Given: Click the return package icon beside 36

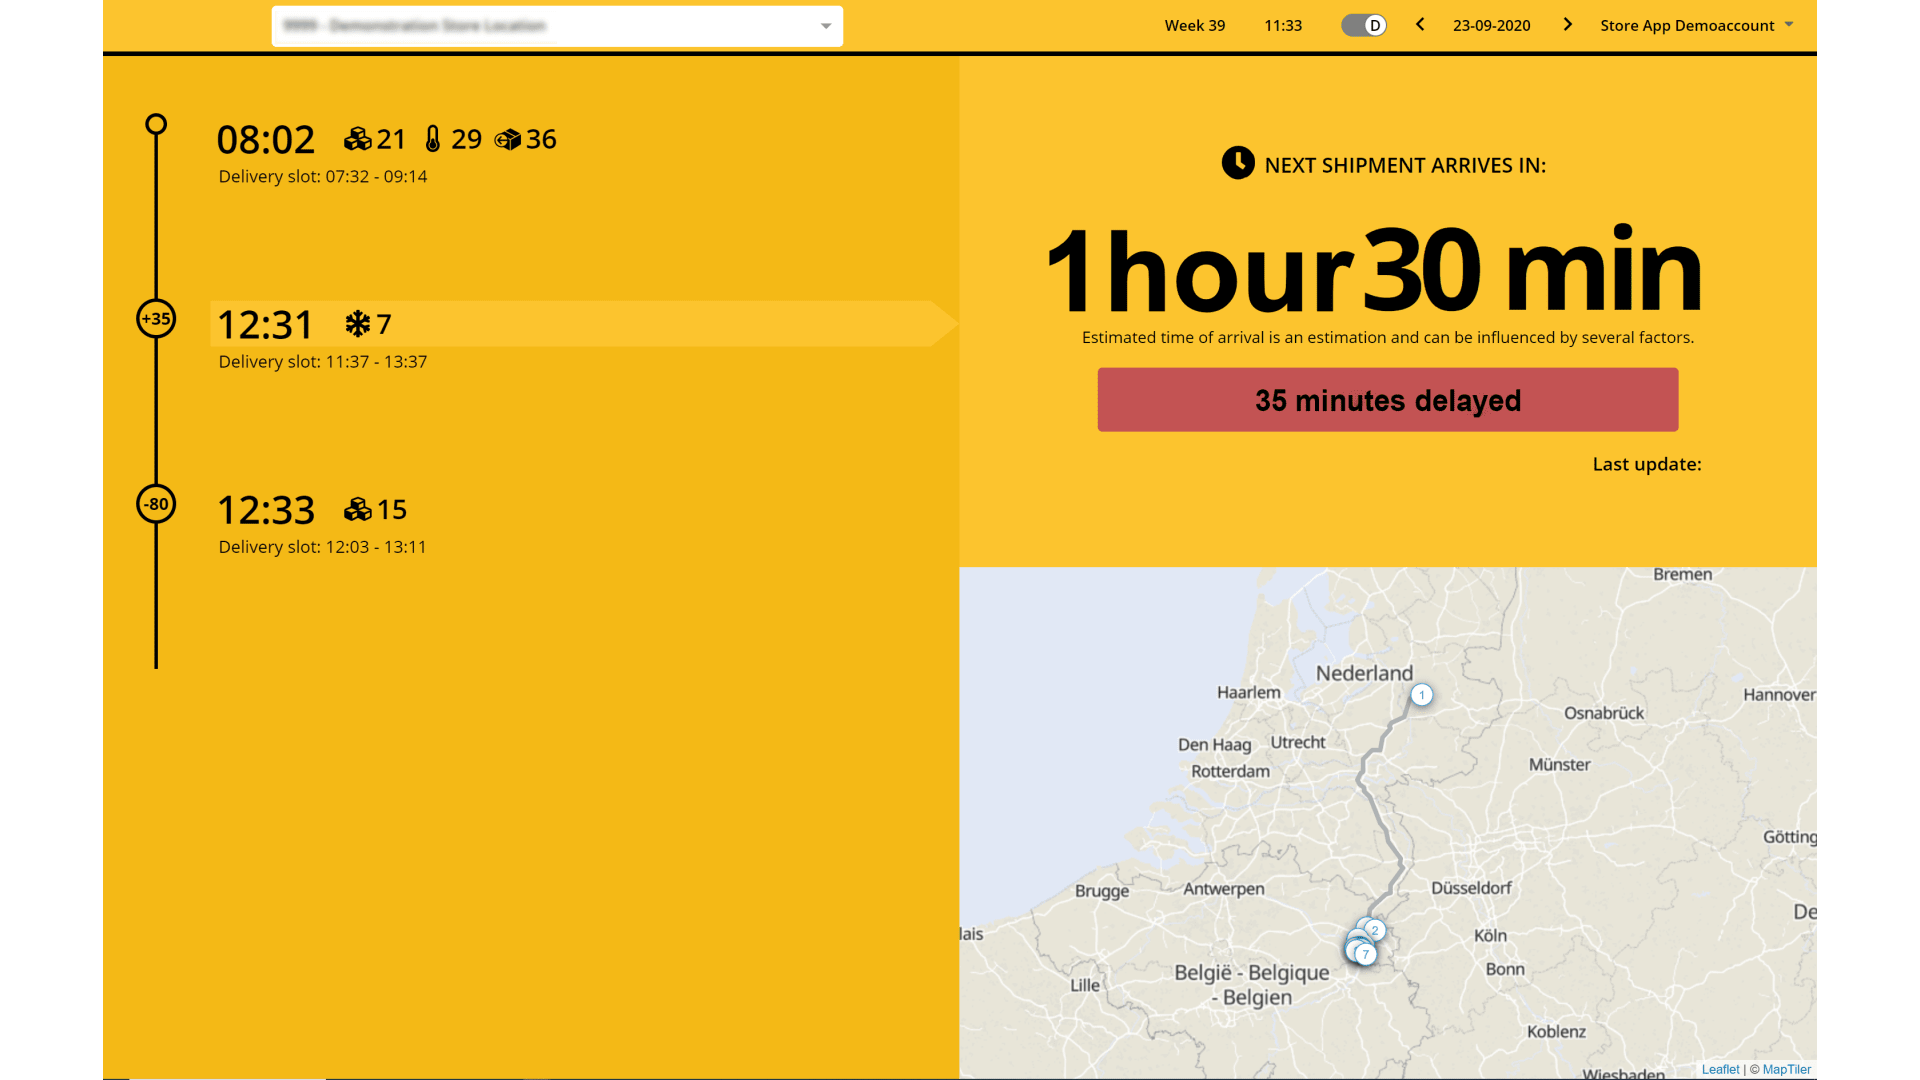Looking at the screenshot, I should (x=508, y=139).
